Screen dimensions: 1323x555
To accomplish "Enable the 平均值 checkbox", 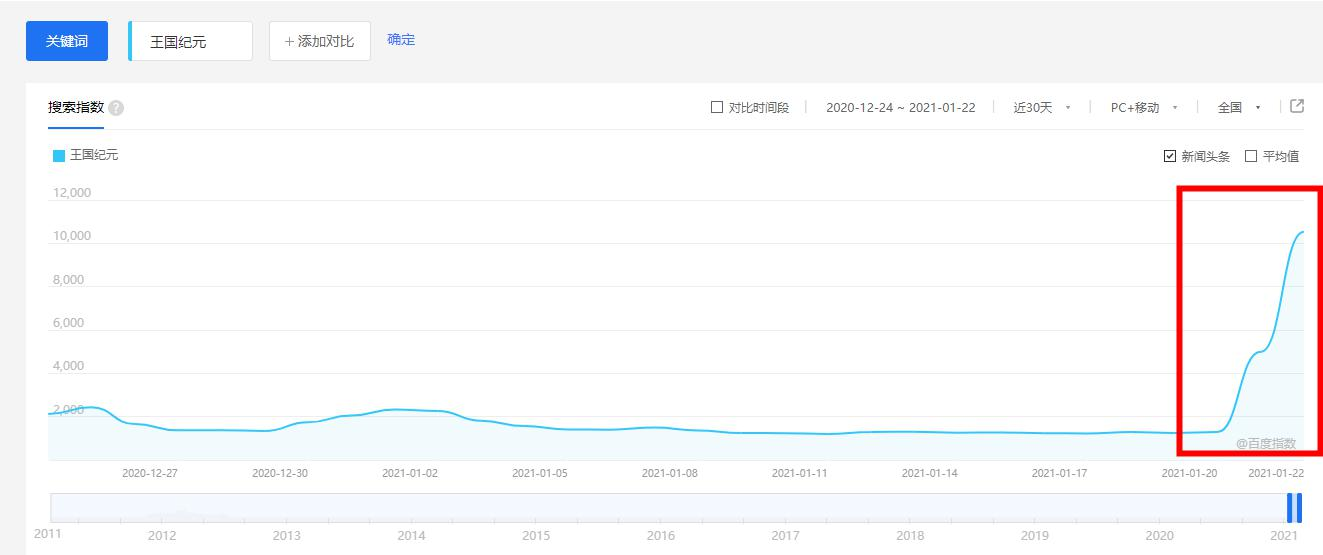I will click(1251, 156).
